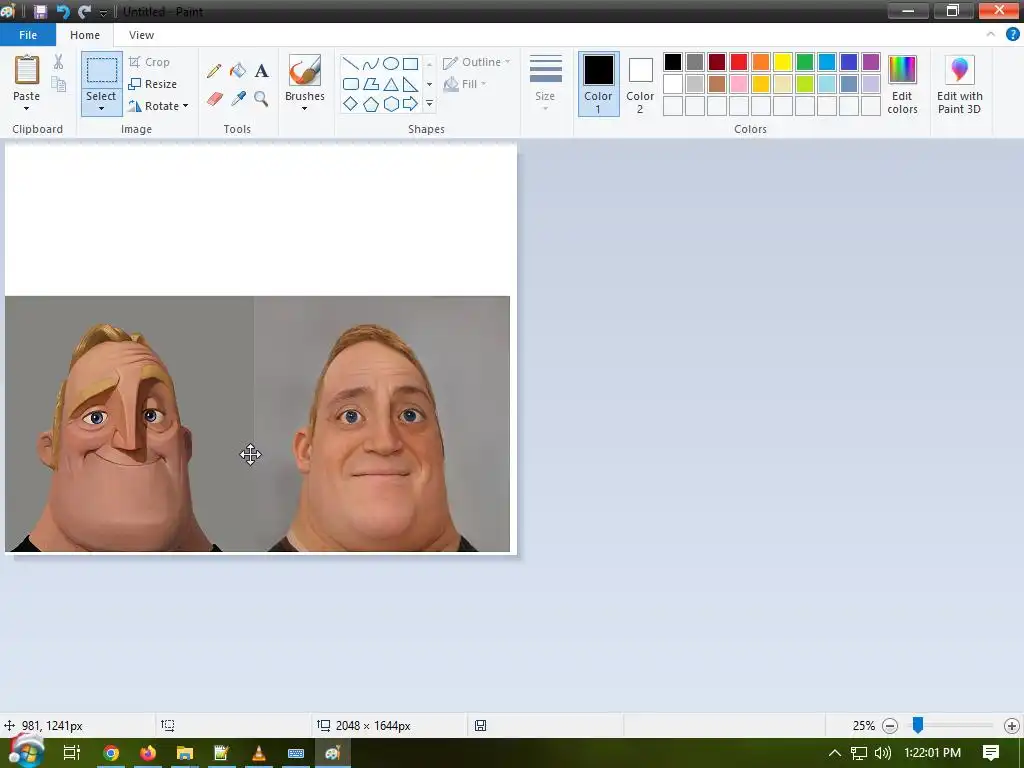Open Paint Help question mark
This screenshot has height=768, width=1024.
tap(1012, 35)
